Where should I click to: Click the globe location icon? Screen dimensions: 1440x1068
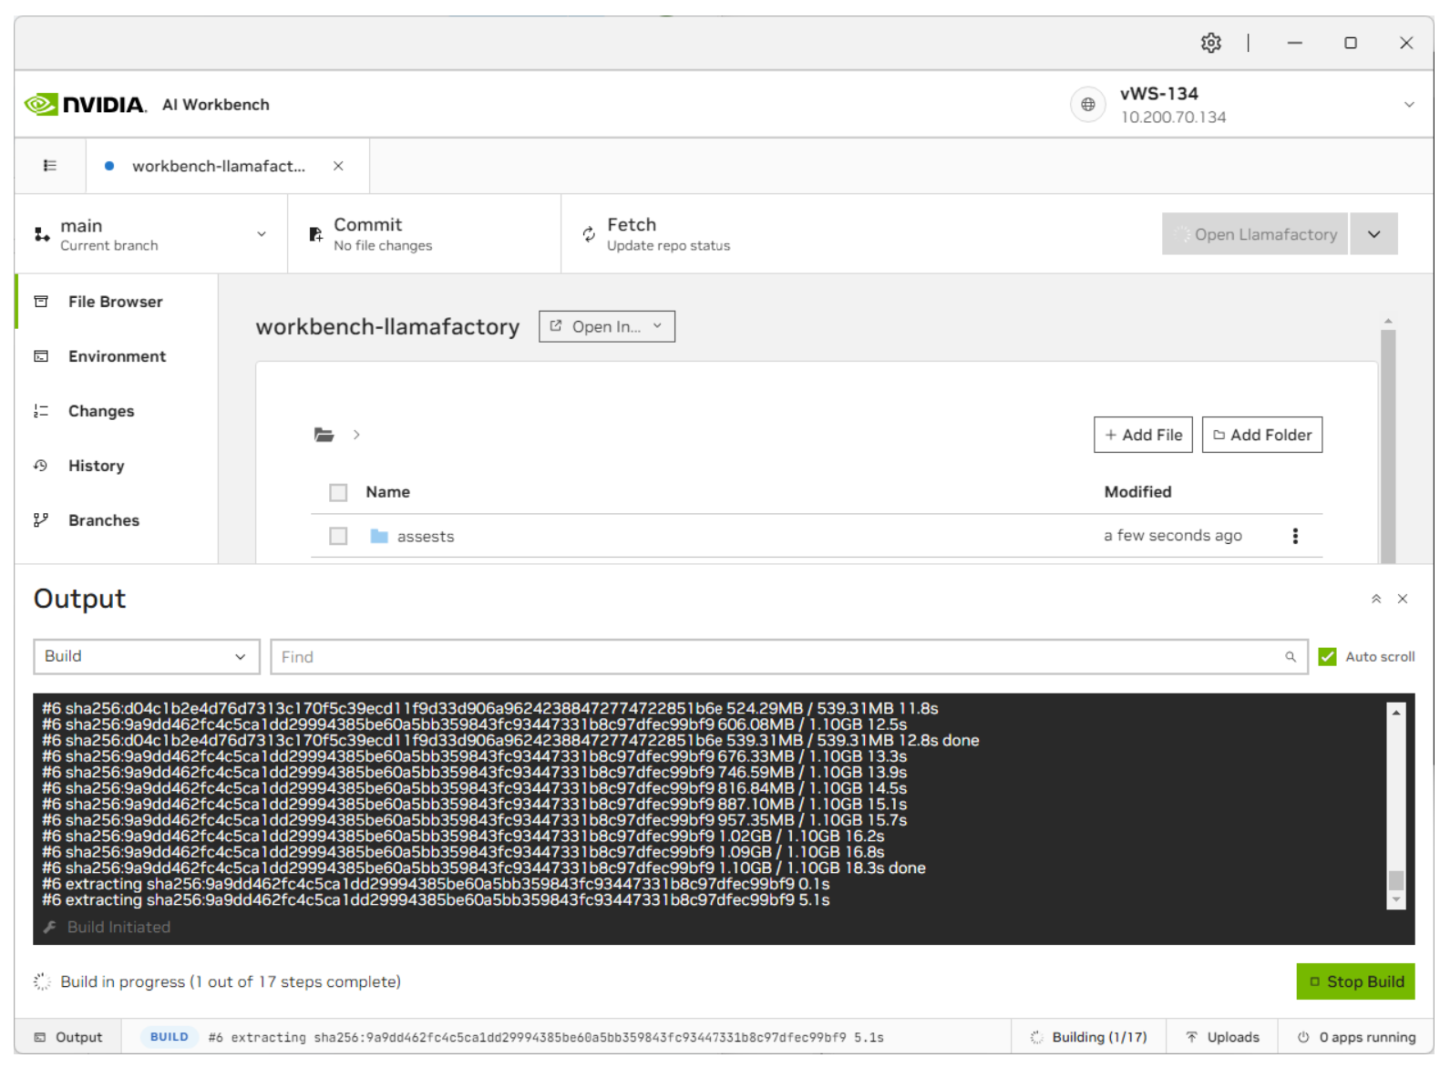(1087, 104)
